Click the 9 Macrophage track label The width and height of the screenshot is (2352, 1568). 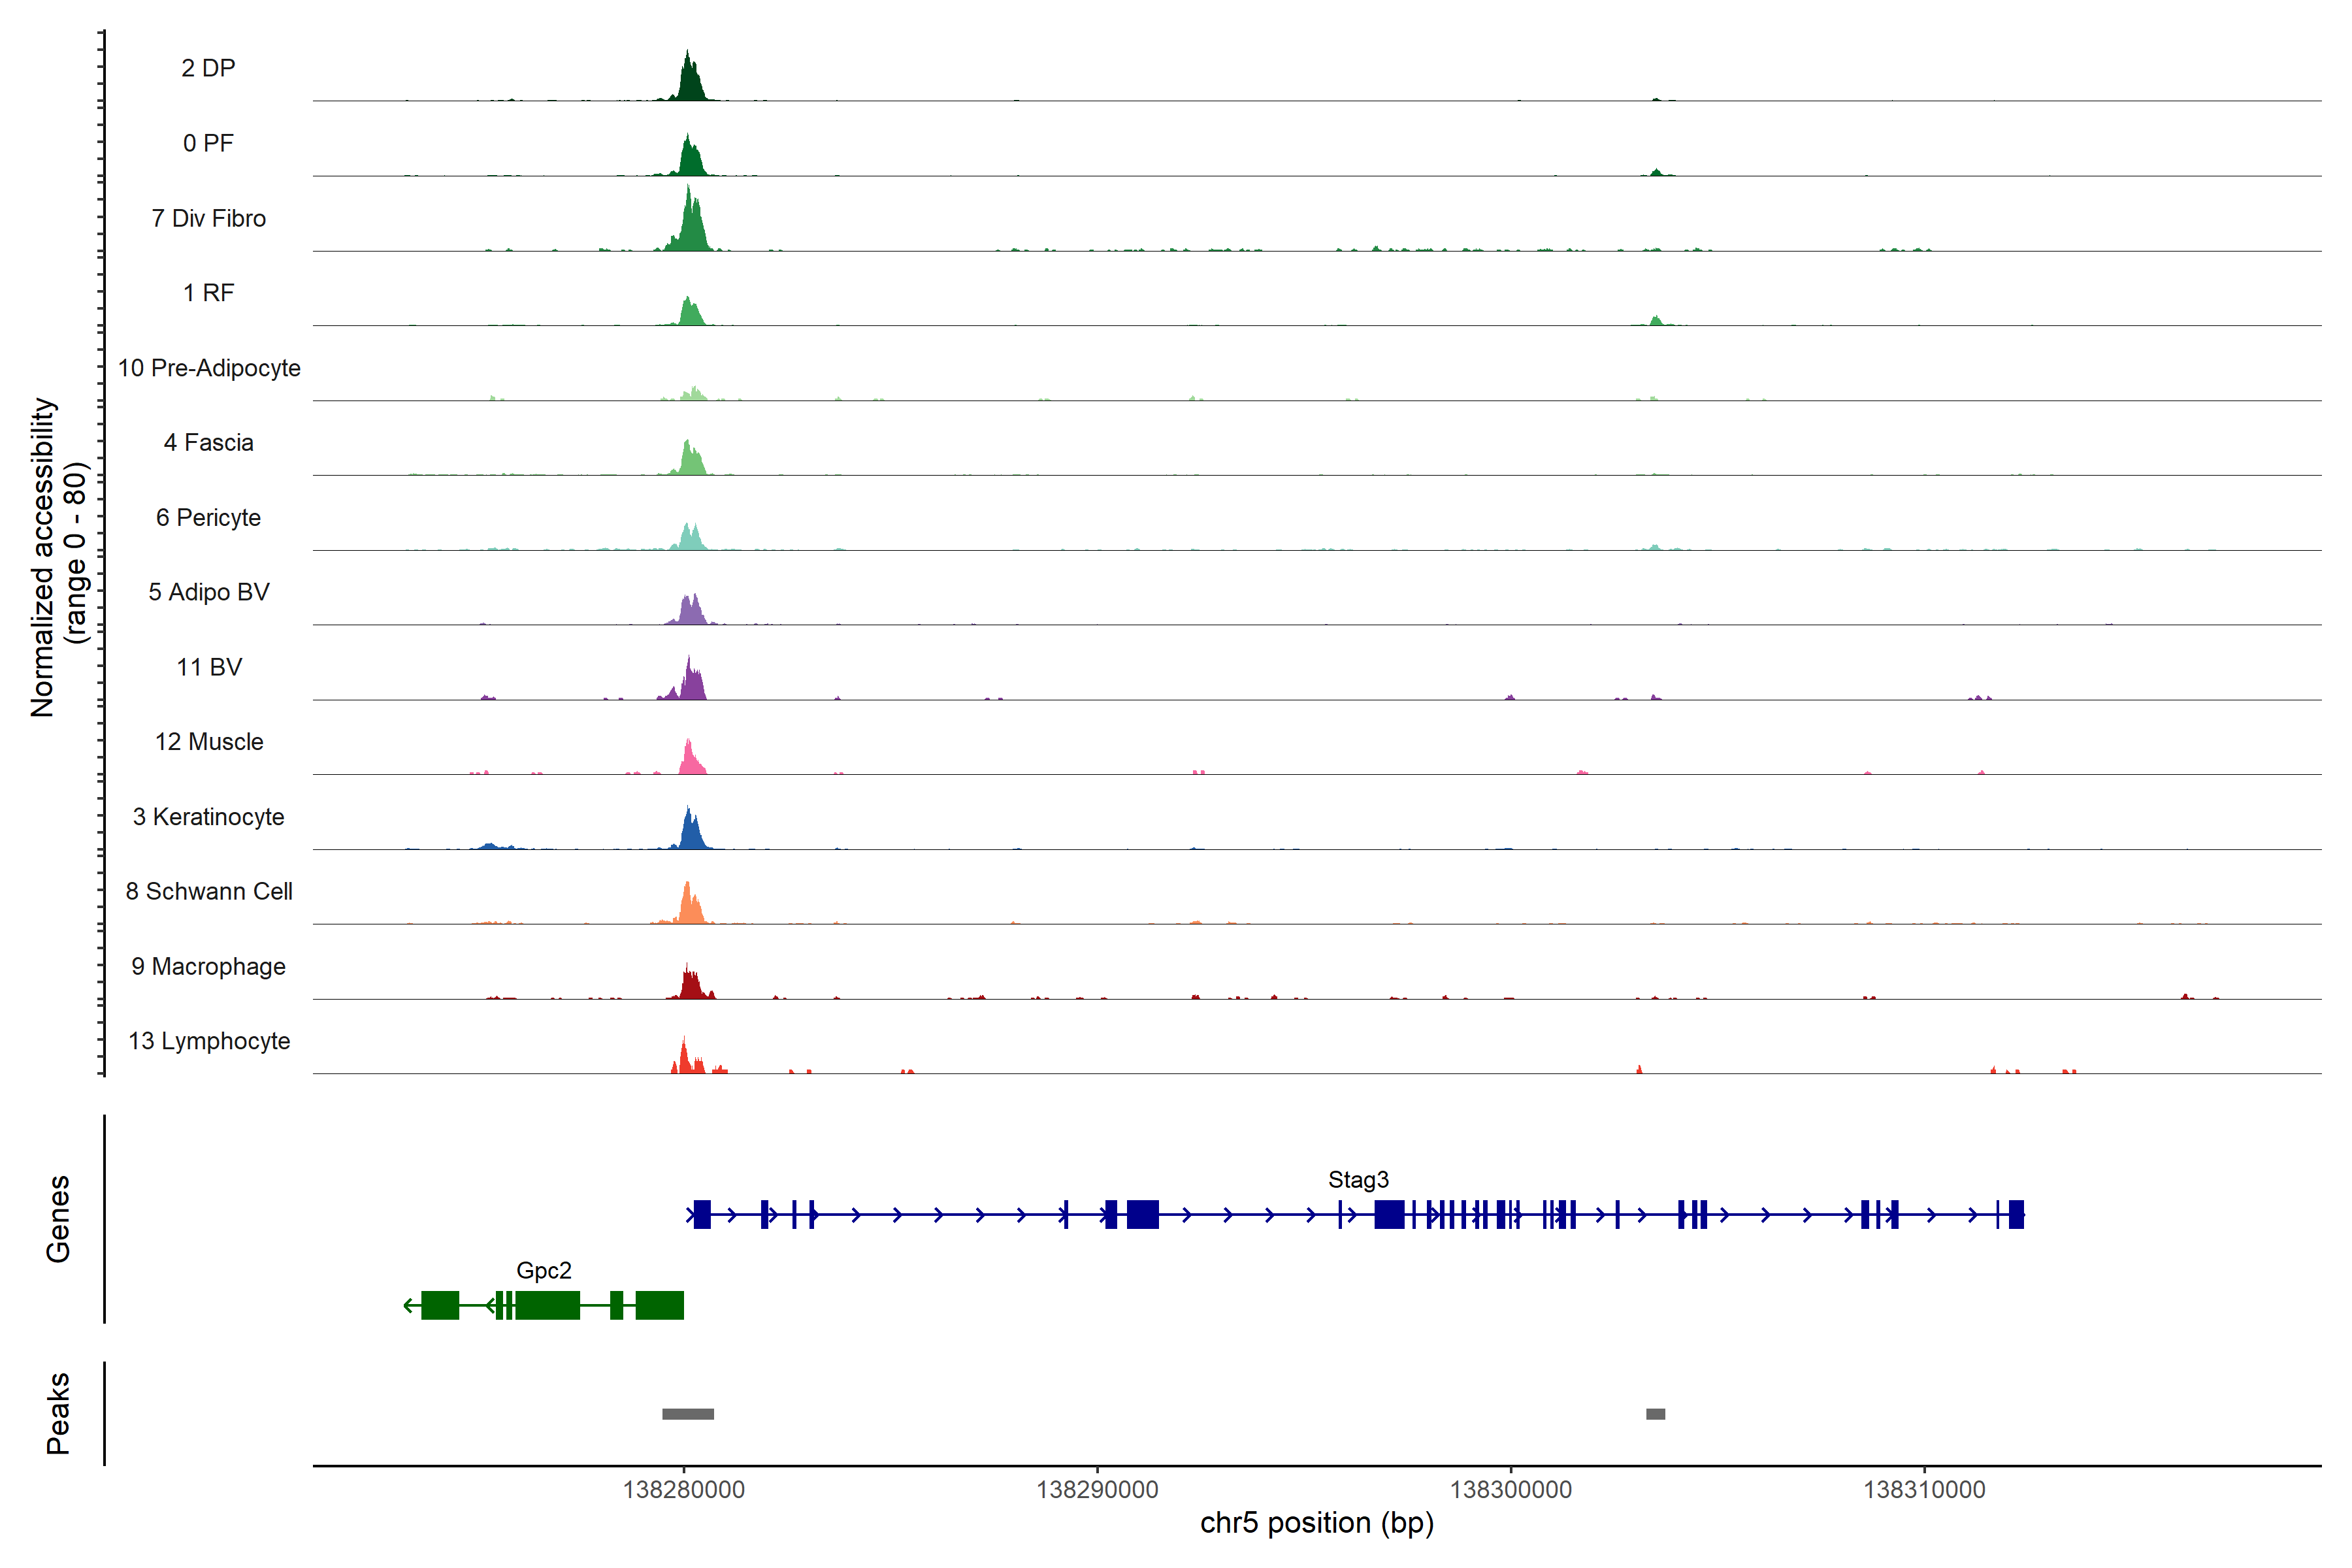(208, 966)
